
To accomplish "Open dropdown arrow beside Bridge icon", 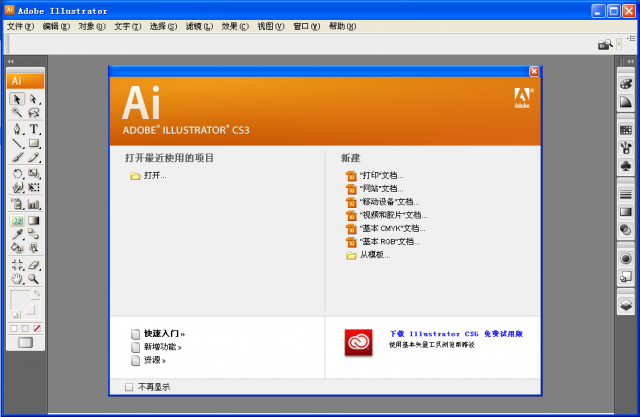I will tap(619, 44).
